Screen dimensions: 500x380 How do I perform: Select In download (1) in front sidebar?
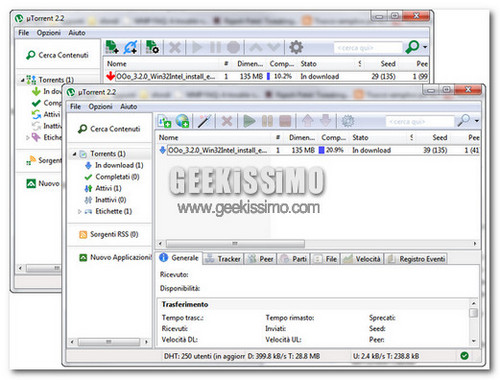[x=114, y=165]
